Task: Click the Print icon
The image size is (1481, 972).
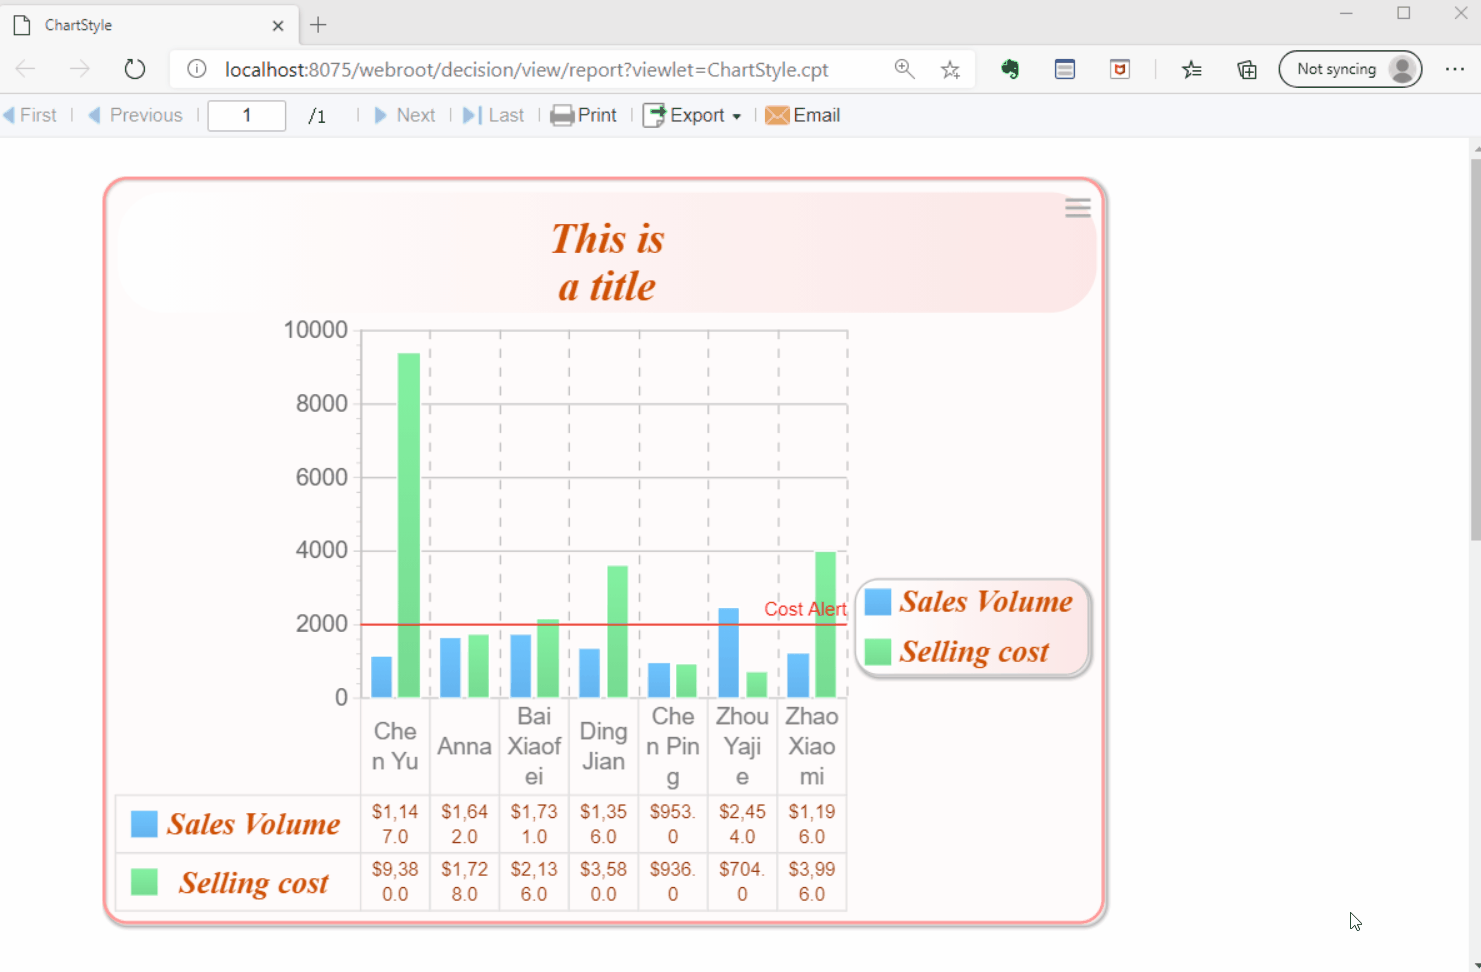Action: (562, 115)
